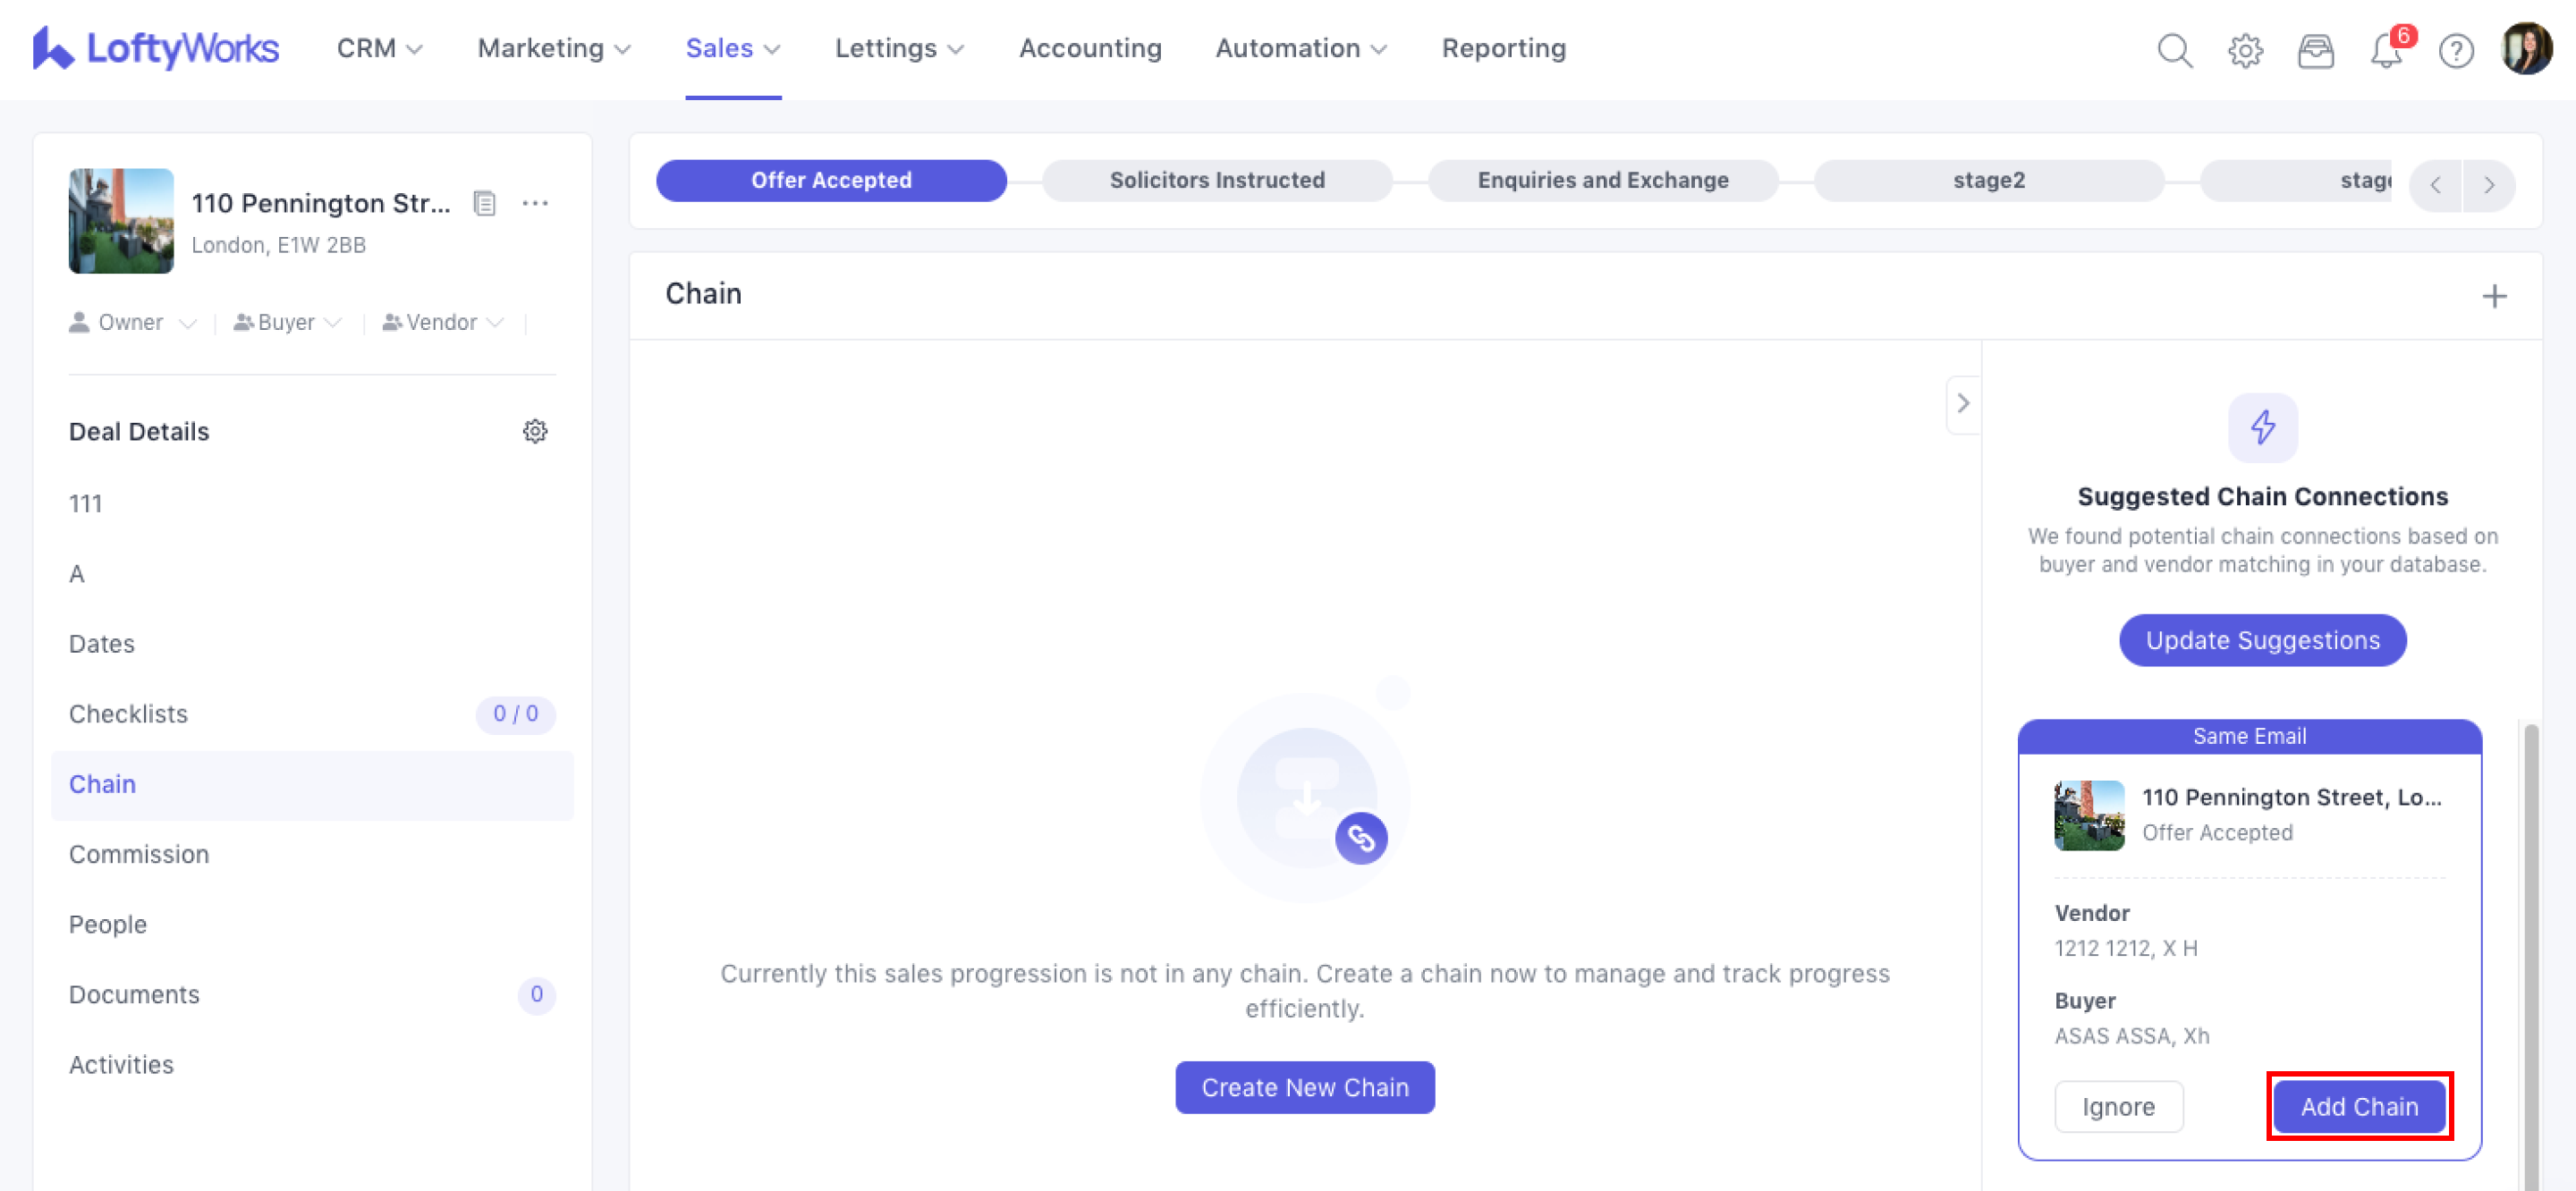Click the Deal Details gear icon

(535, 431)
